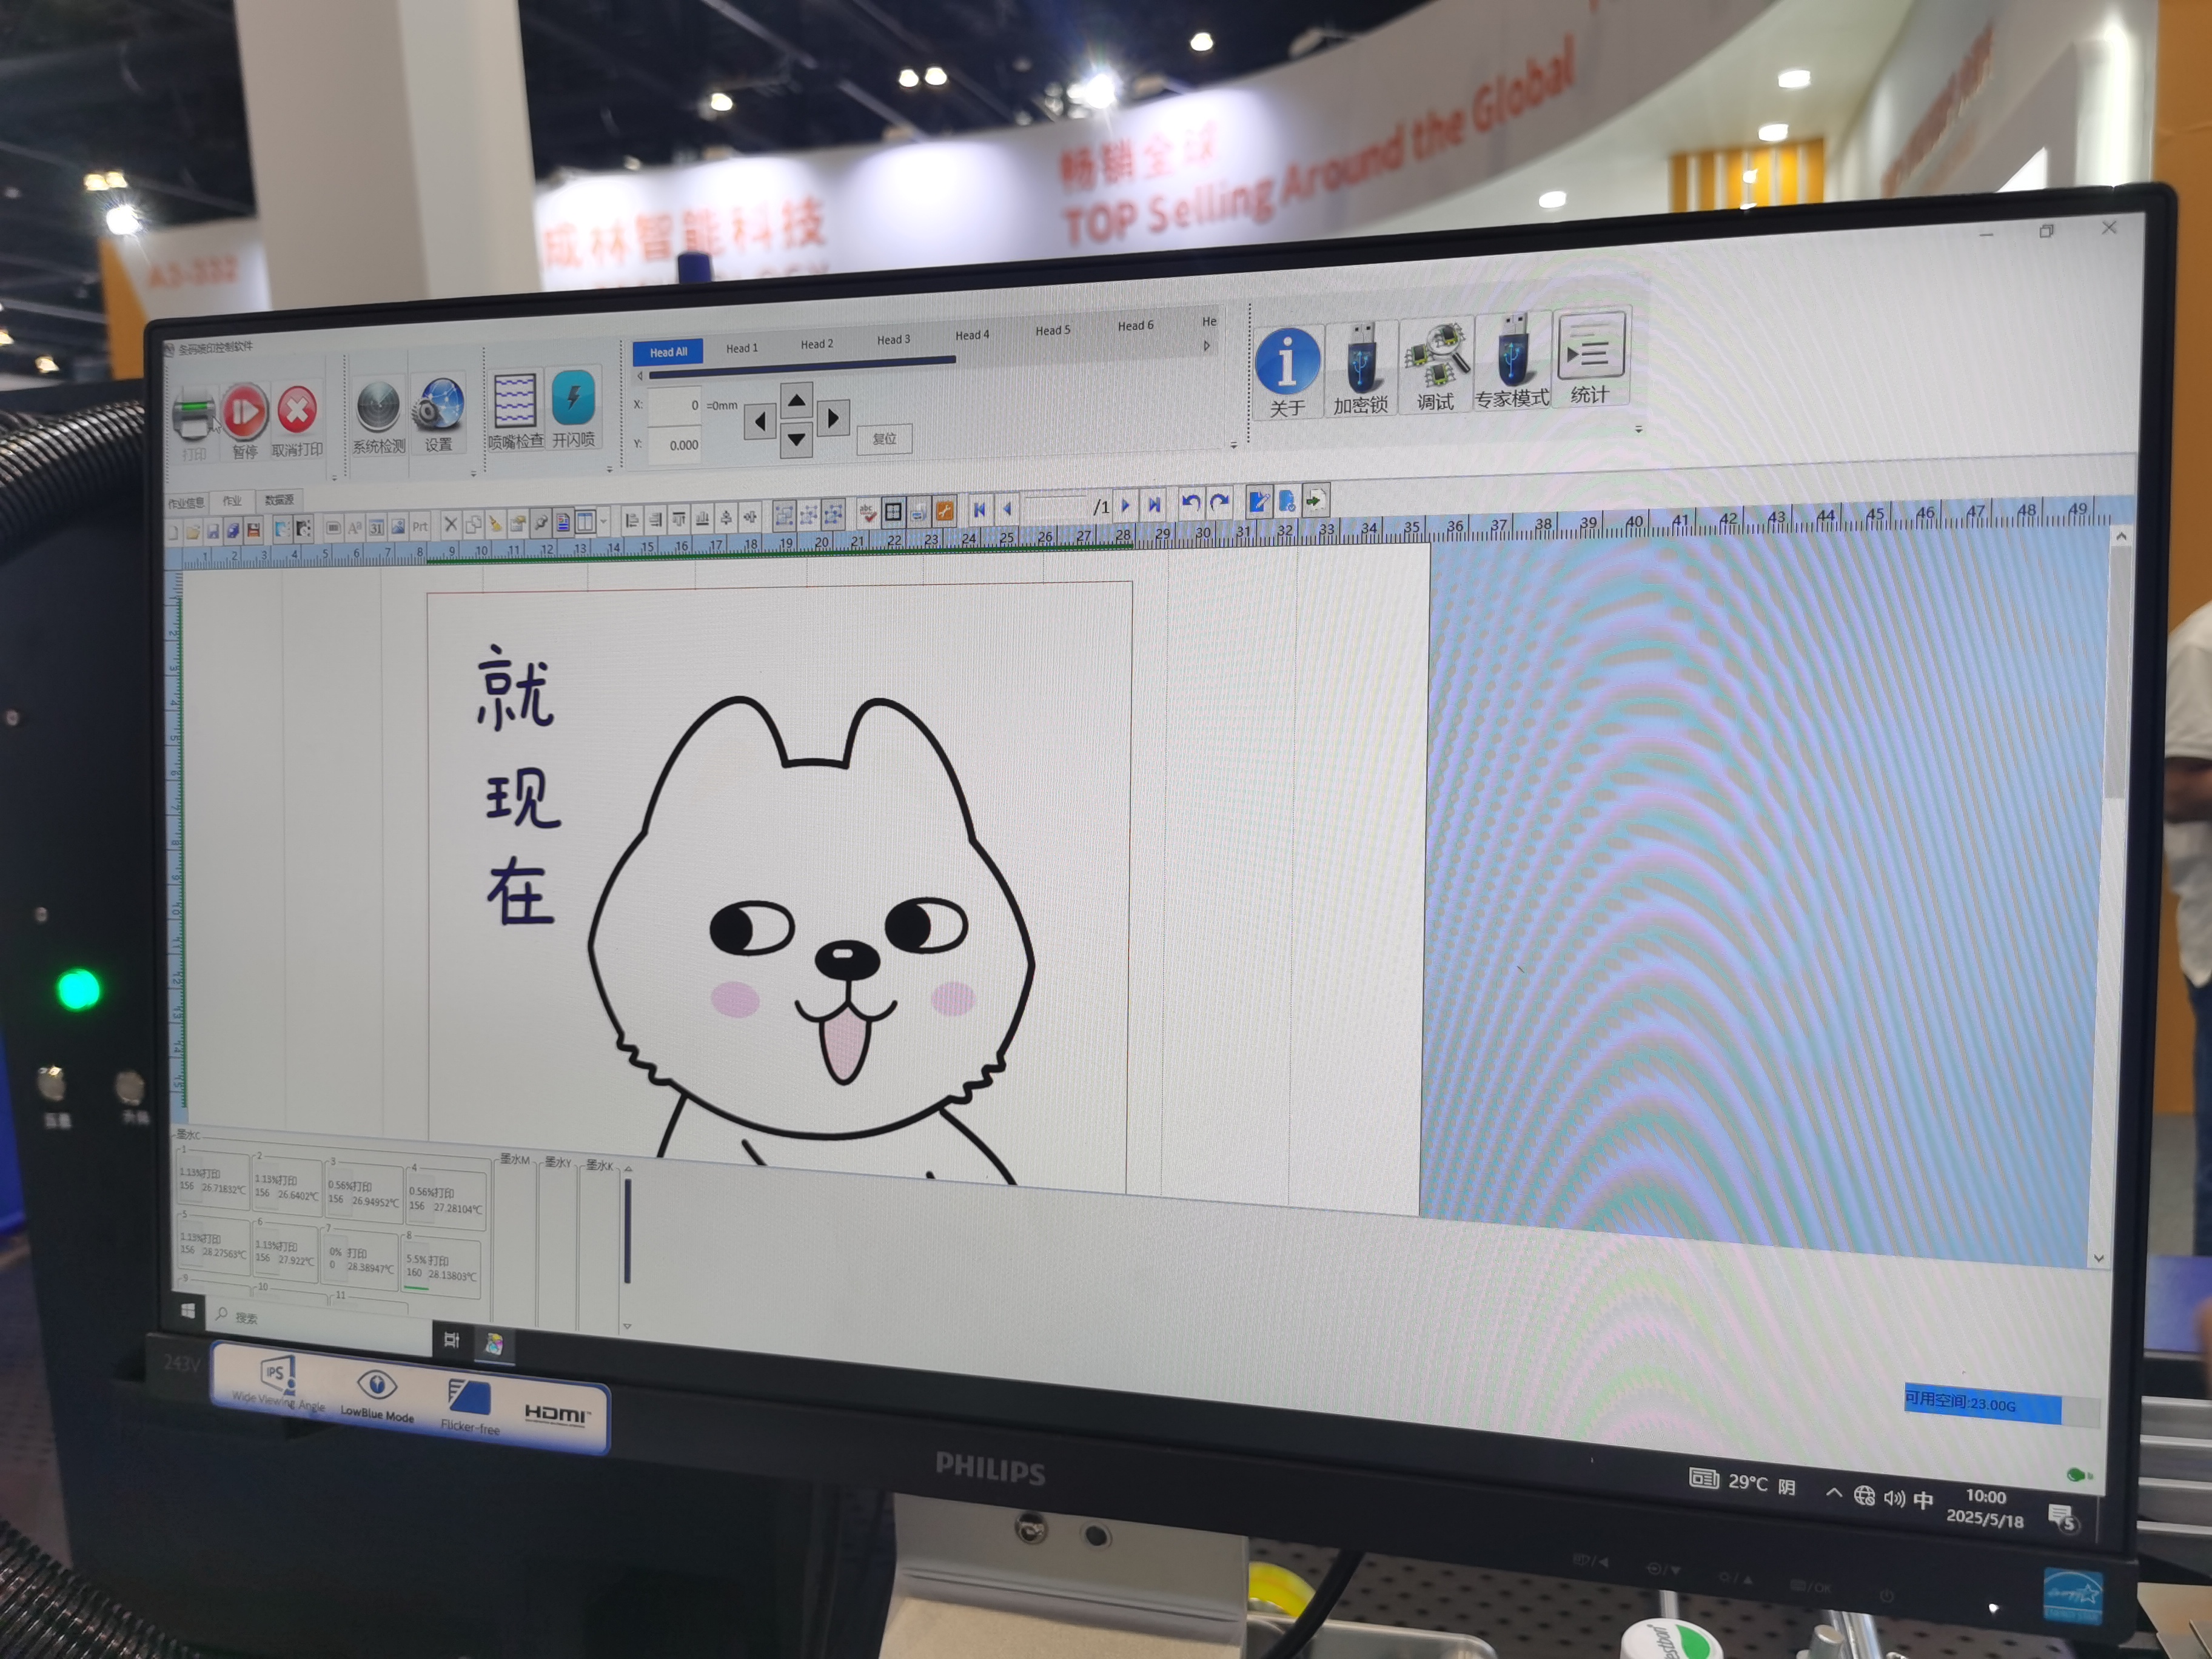Insert a date with the calendar 31 icon
The image size is (2212, 1659).
[x=376, y=527]
